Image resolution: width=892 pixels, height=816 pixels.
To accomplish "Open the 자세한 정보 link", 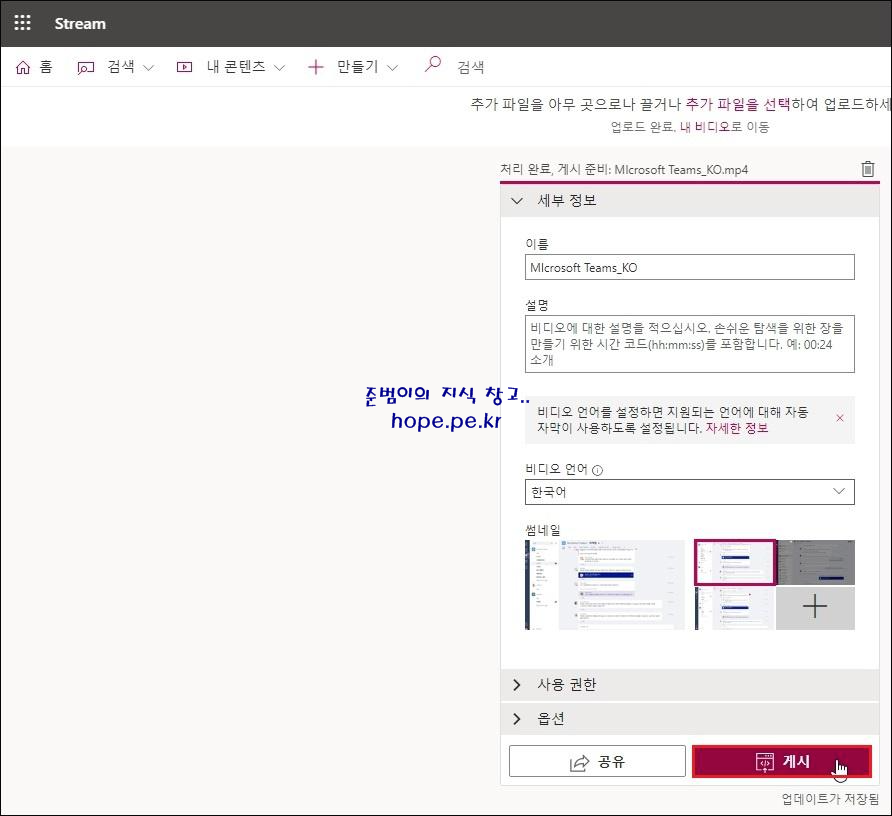I will click(x=737, y=428).
